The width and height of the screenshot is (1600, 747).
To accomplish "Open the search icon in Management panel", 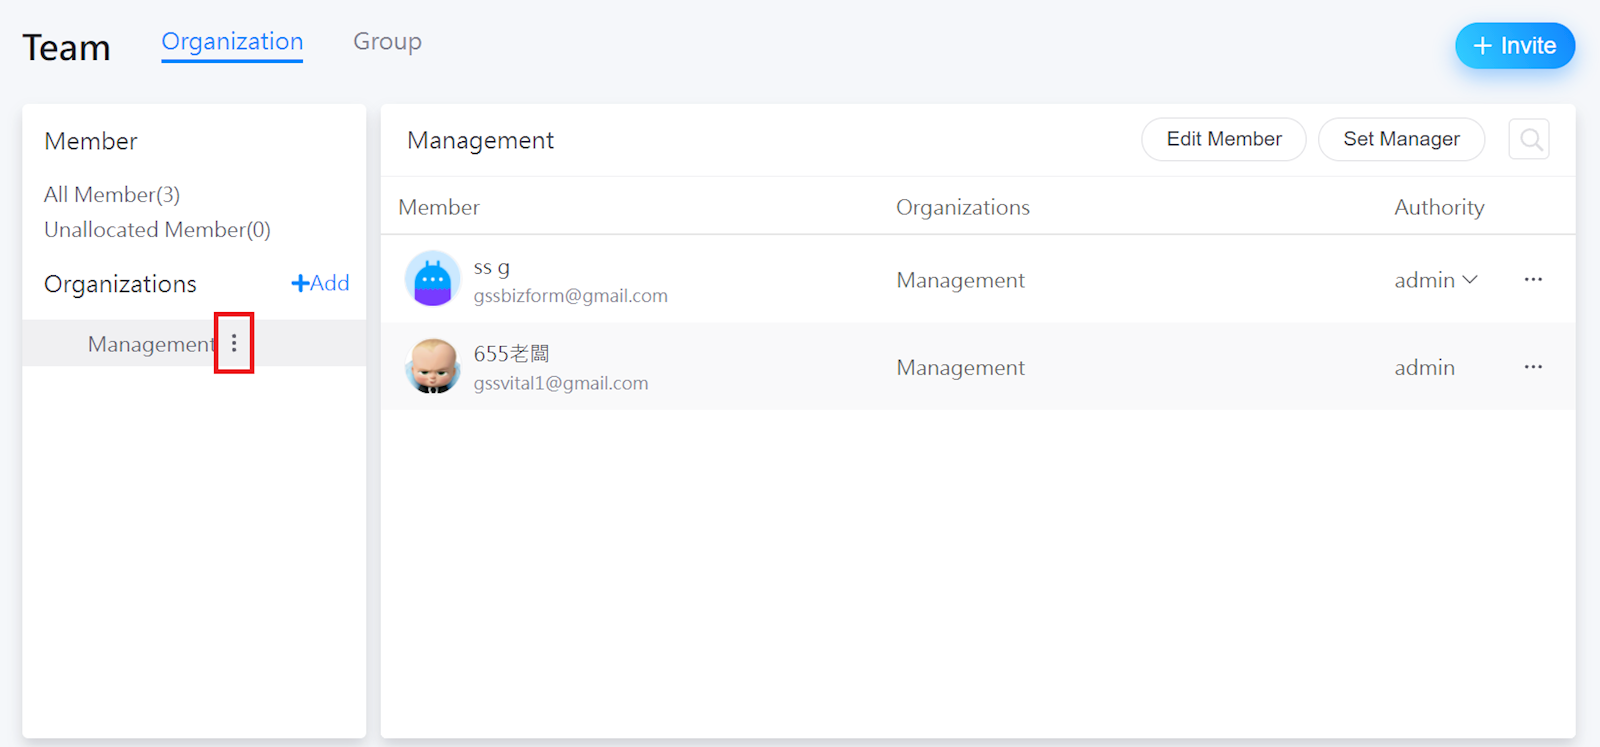I will pos(1529,140).
